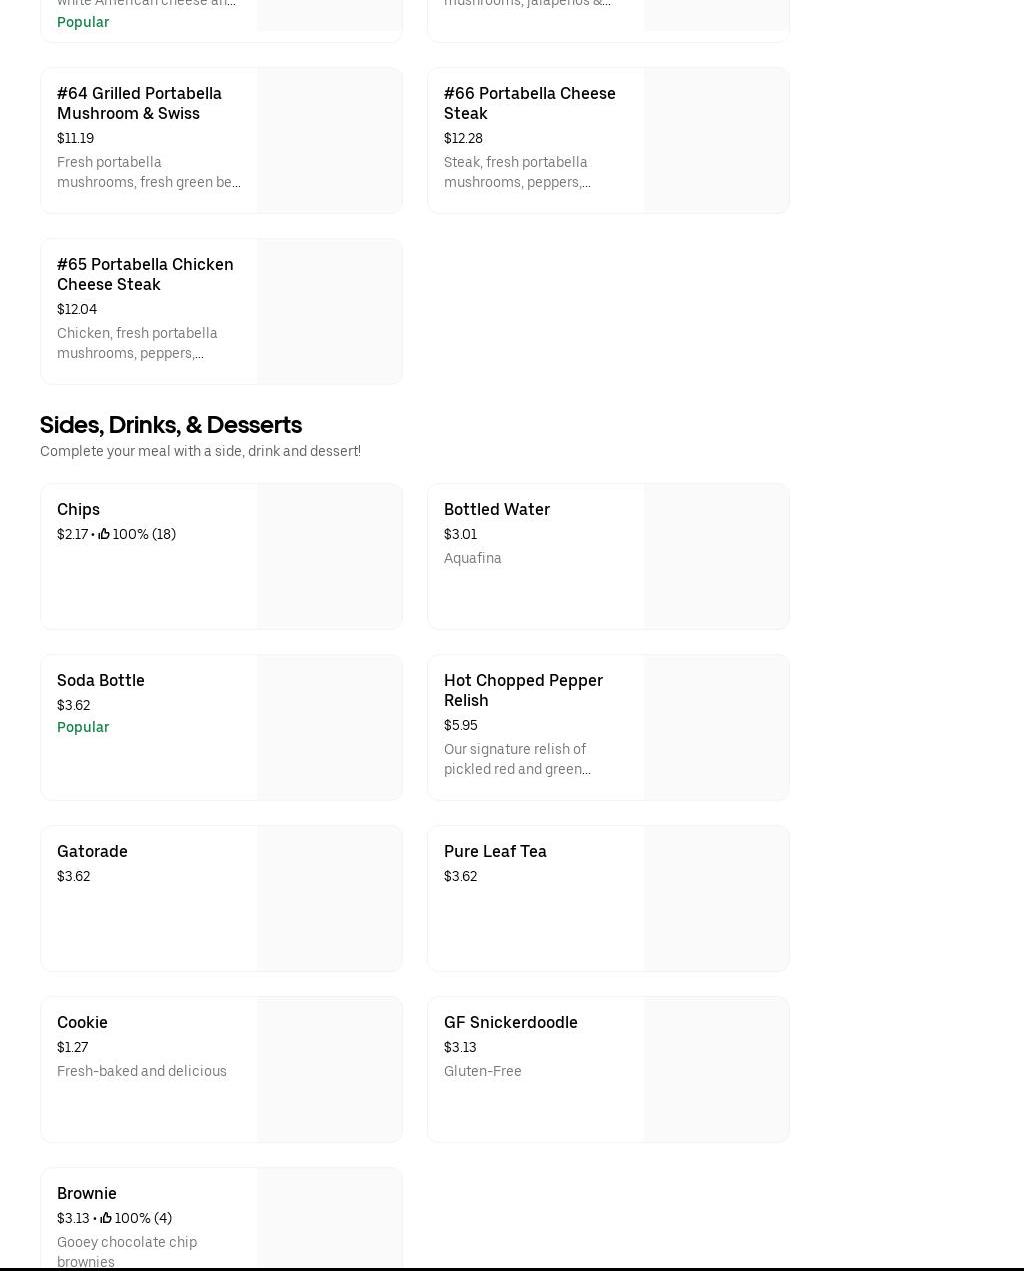This screenshot has width=1024, height=1271.
Task: Select the Bottled Water item title
Action: (496, 509)
